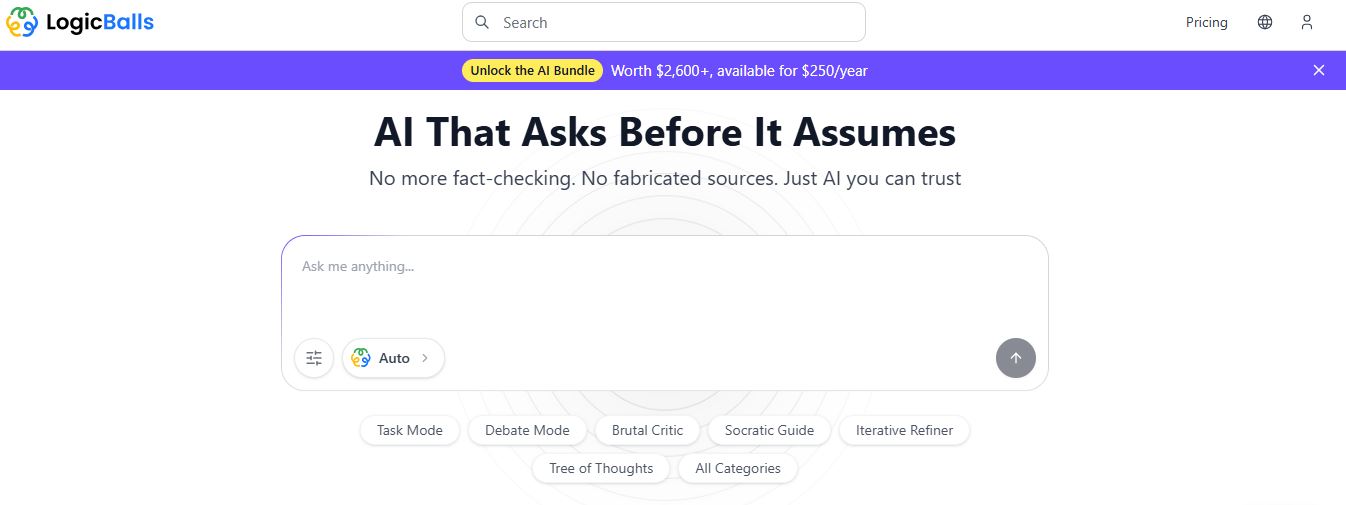Click the LogicBalls logo icon
Screen dimensions: 1346x505
(x=22, y=22)
